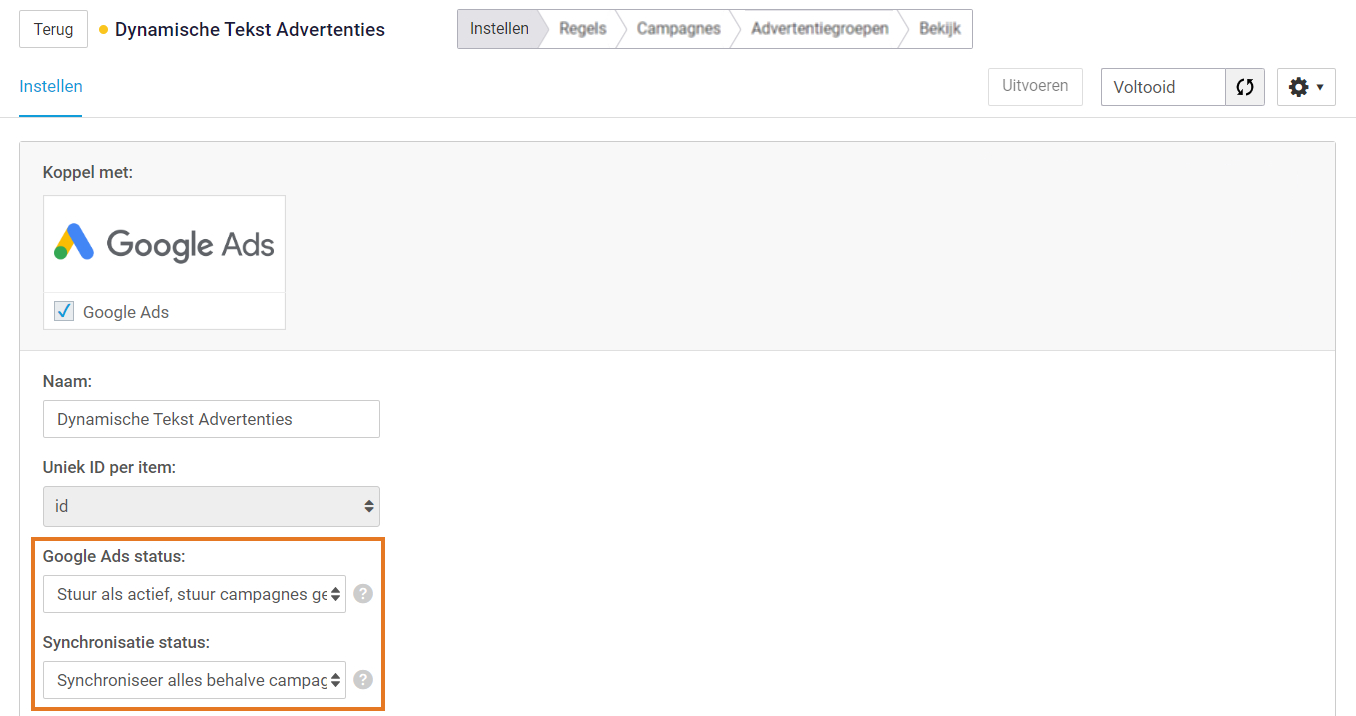
Task: Click the refresh status icon next to Voltooid
Action: [1245, 87]
